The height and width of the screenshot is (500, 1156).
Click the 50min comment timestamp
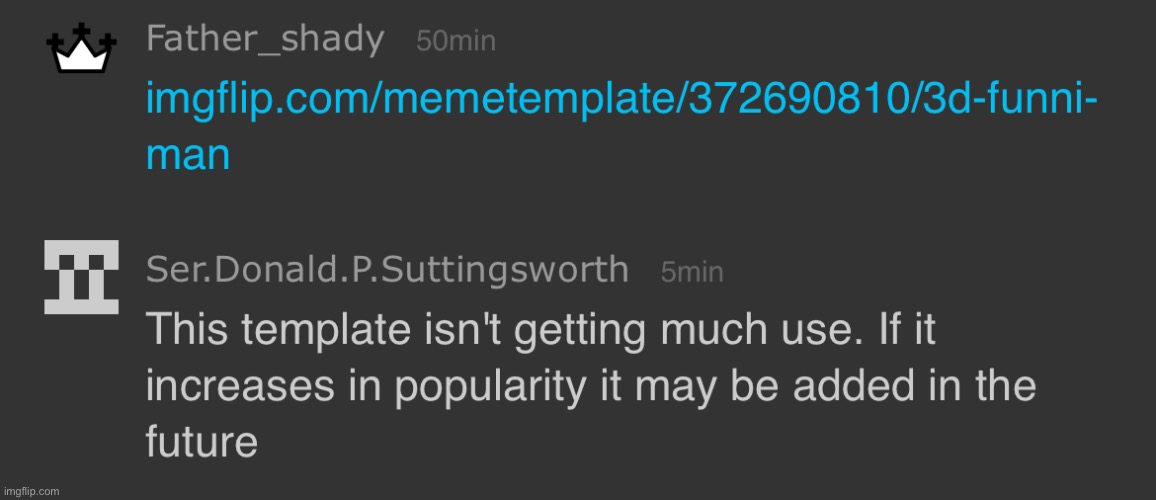pos(455,42)
